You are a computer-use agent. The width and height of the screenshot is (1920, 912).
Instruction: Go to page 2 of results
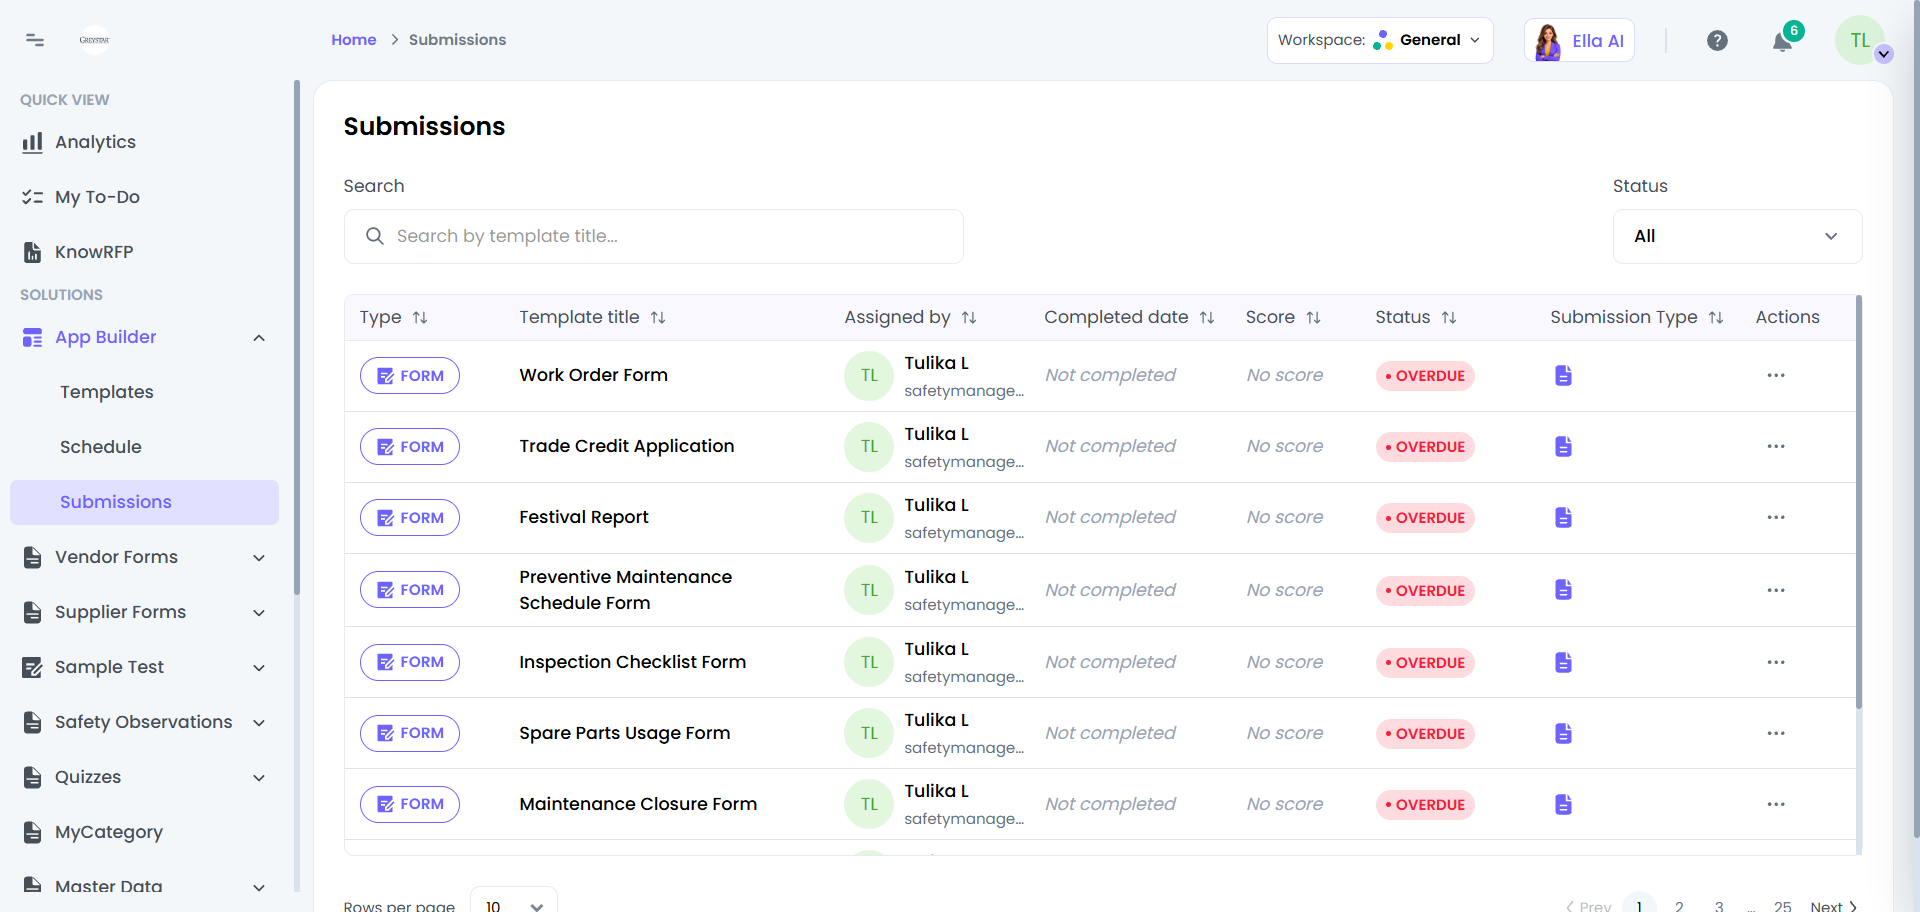click(1679, 906)
